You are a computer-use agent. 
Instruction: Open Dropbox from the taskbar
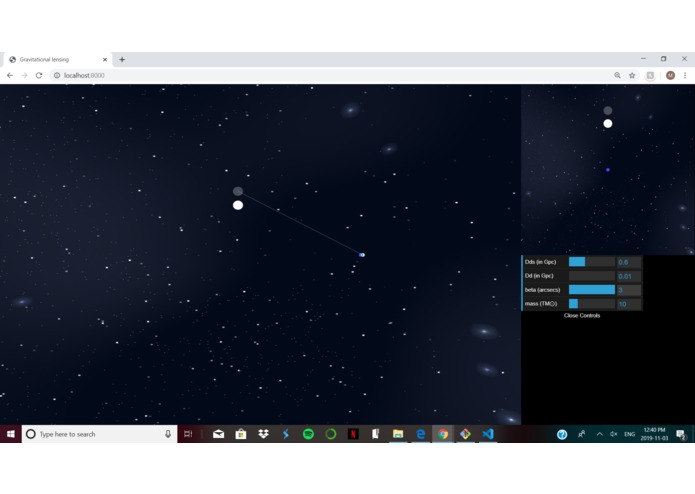263,434
